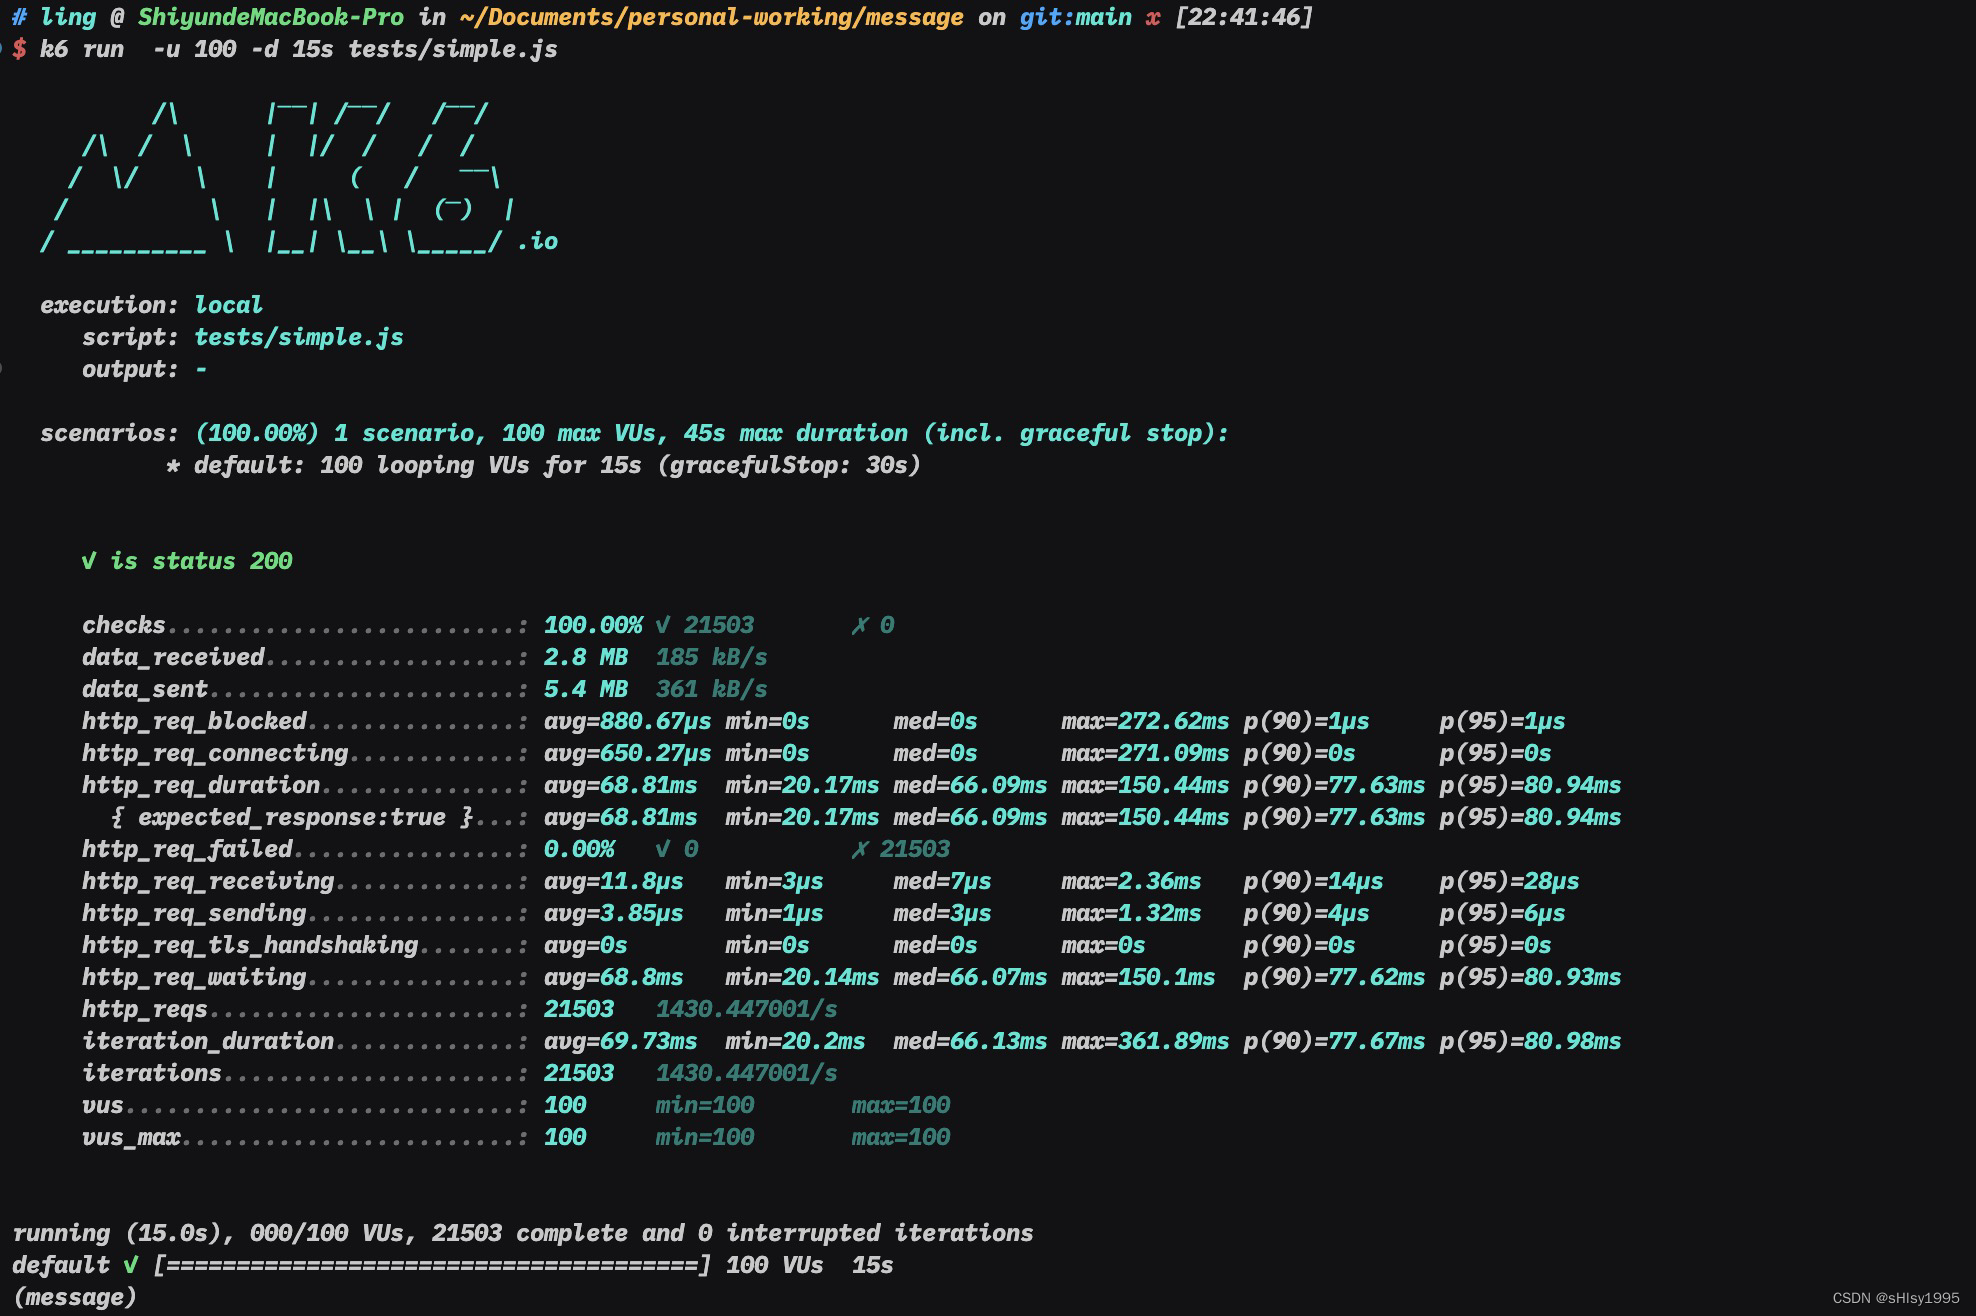The height and width of the screenshot is (1316, 1976).
Task: Click http_req_sending 'avg=3.85µs'
Action: click(x=613, y=913)
